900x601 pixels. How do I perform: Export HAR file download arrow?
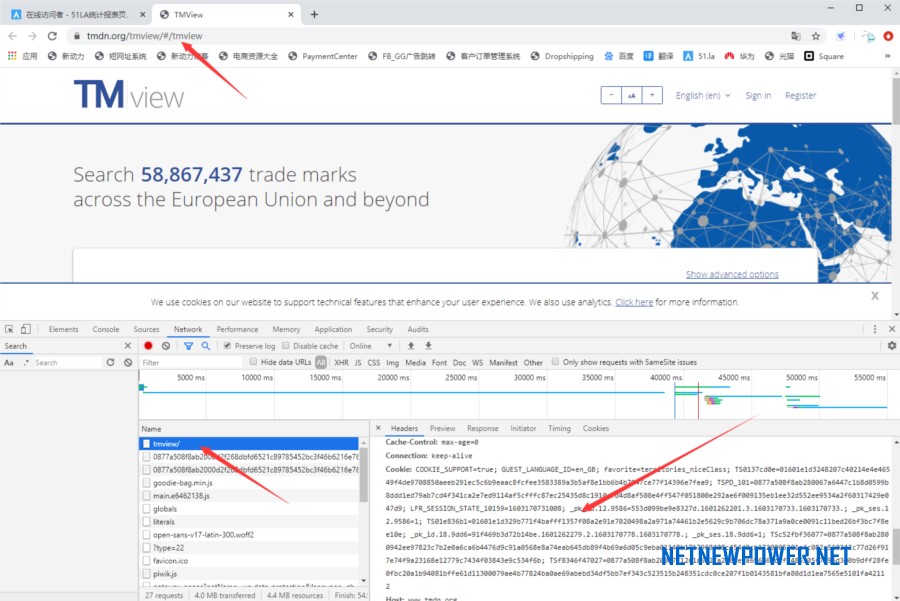428,346
